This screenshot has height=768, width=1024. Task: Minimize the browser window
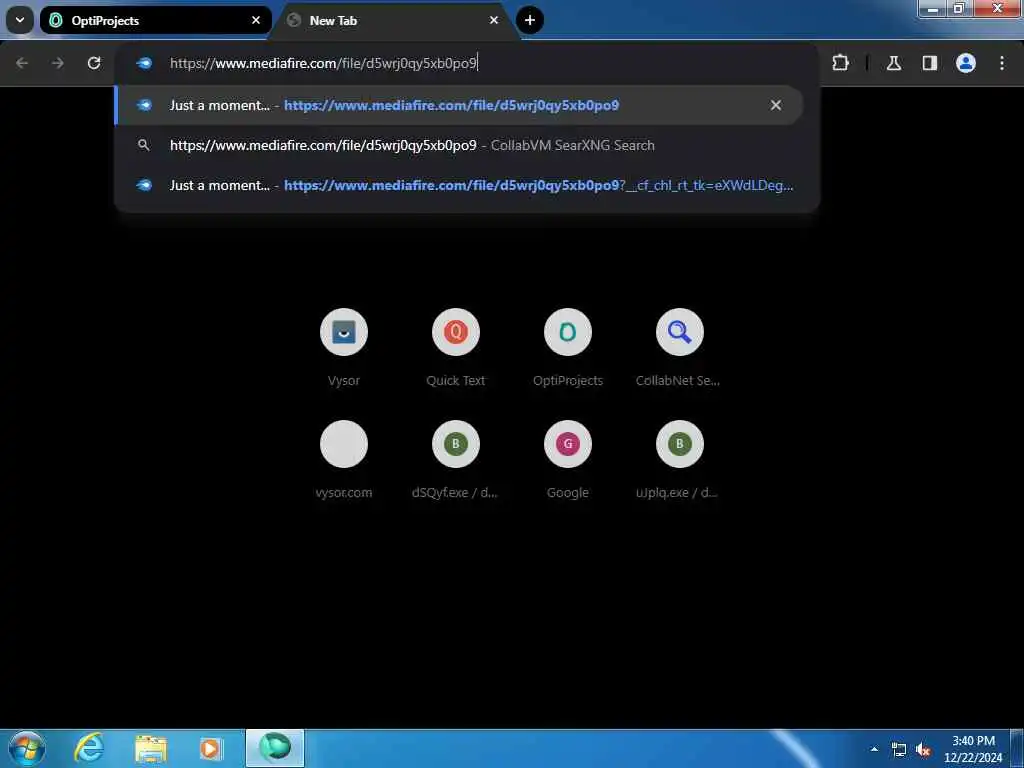[933, 8]
